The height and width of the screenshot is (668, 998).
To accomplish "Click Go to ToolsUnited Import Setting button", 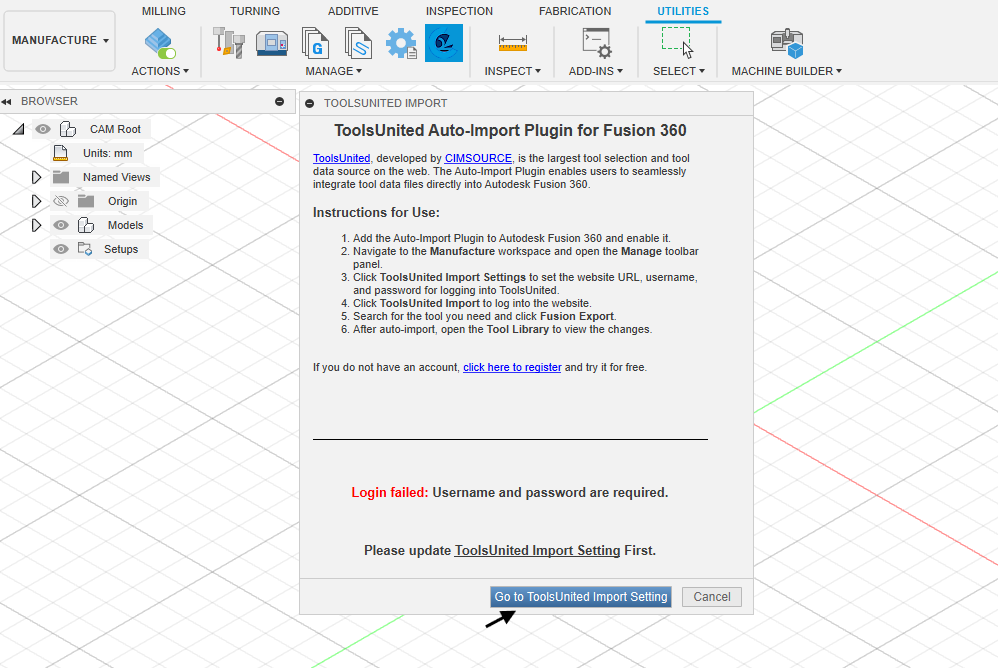I will 581,597.
